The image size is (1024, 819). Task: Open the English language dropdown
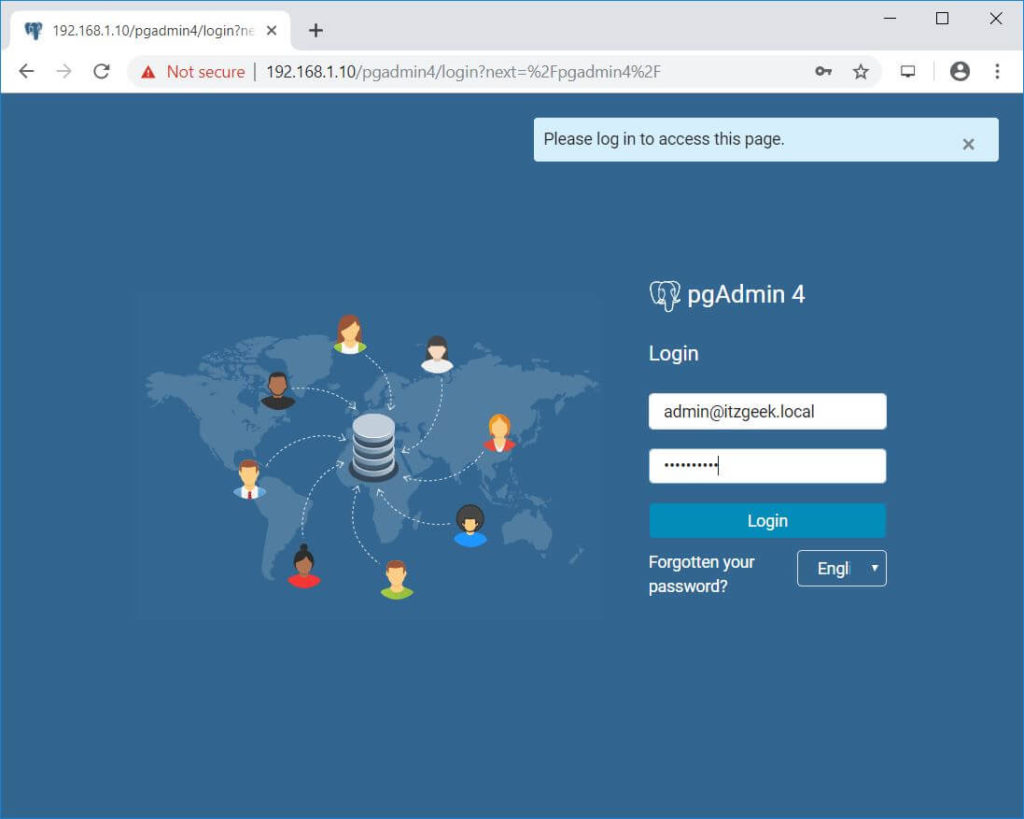point(841,568)
